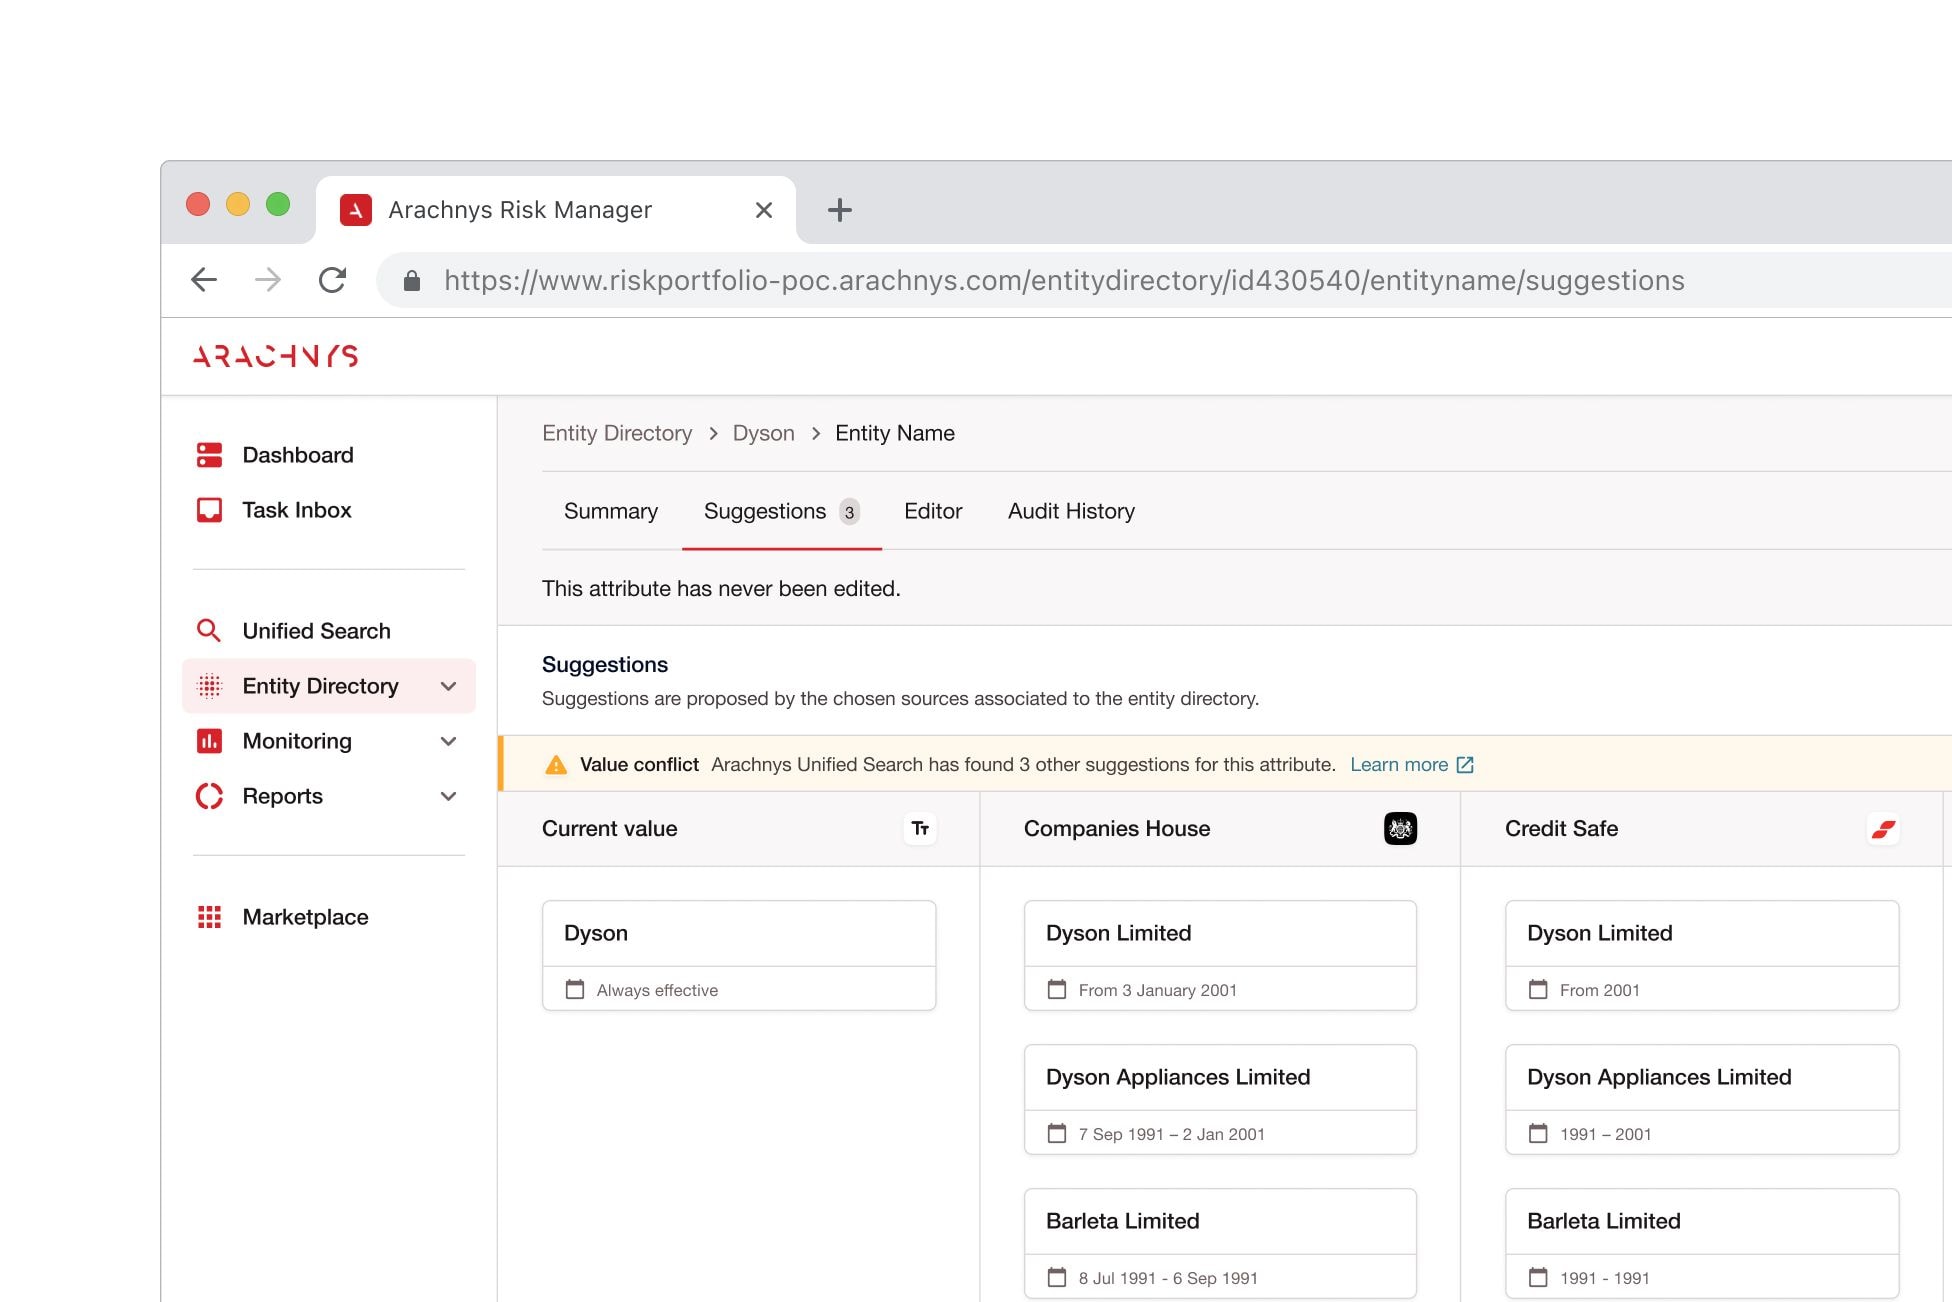Screen dimensions: 1952x1302
Task: Click calendar icon beside 1991 - 1991
Action: (x=1538, y=1277)
